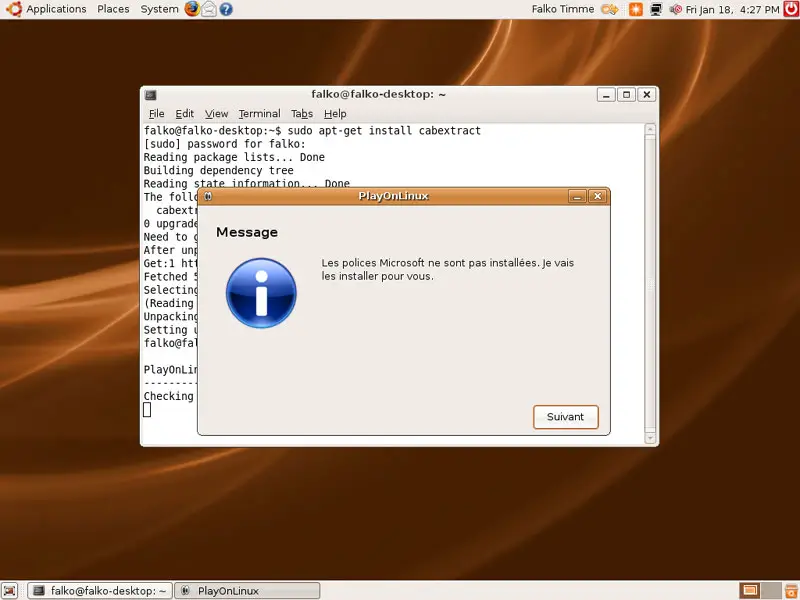
Task: Click the terminal window menu icon
Action: pyautogui.click(x=151, y=95)
